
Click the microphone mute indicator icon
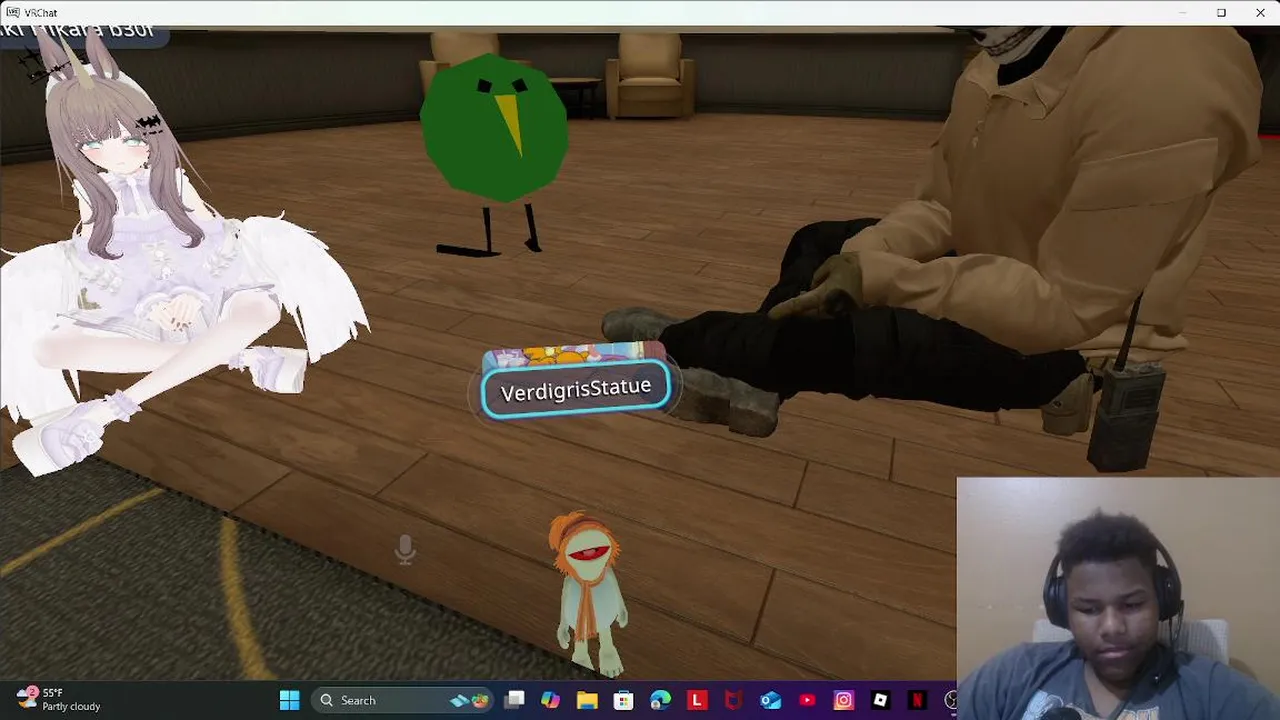[x=405, y=550]
